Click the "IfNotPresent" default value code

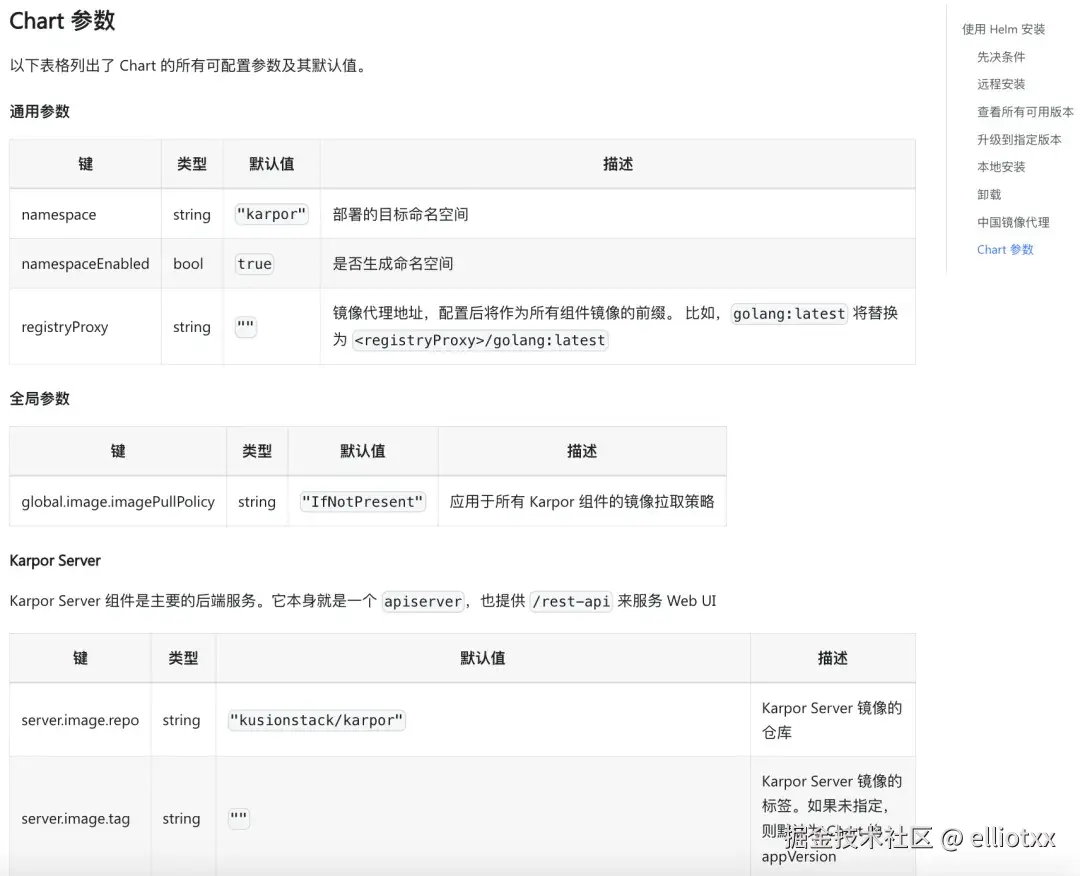coord(362,502)
